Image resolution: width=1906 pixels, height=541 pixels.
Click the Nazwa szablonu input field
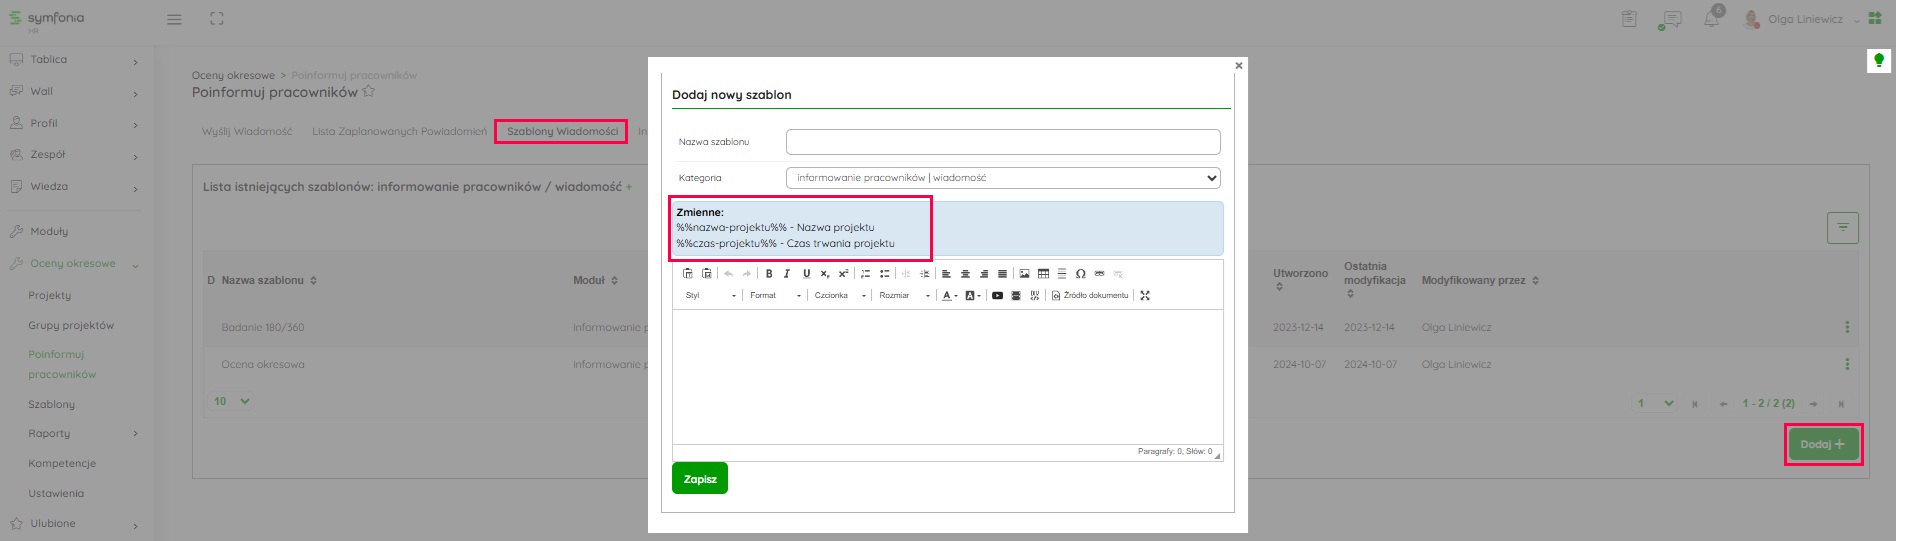(1002, 142)
